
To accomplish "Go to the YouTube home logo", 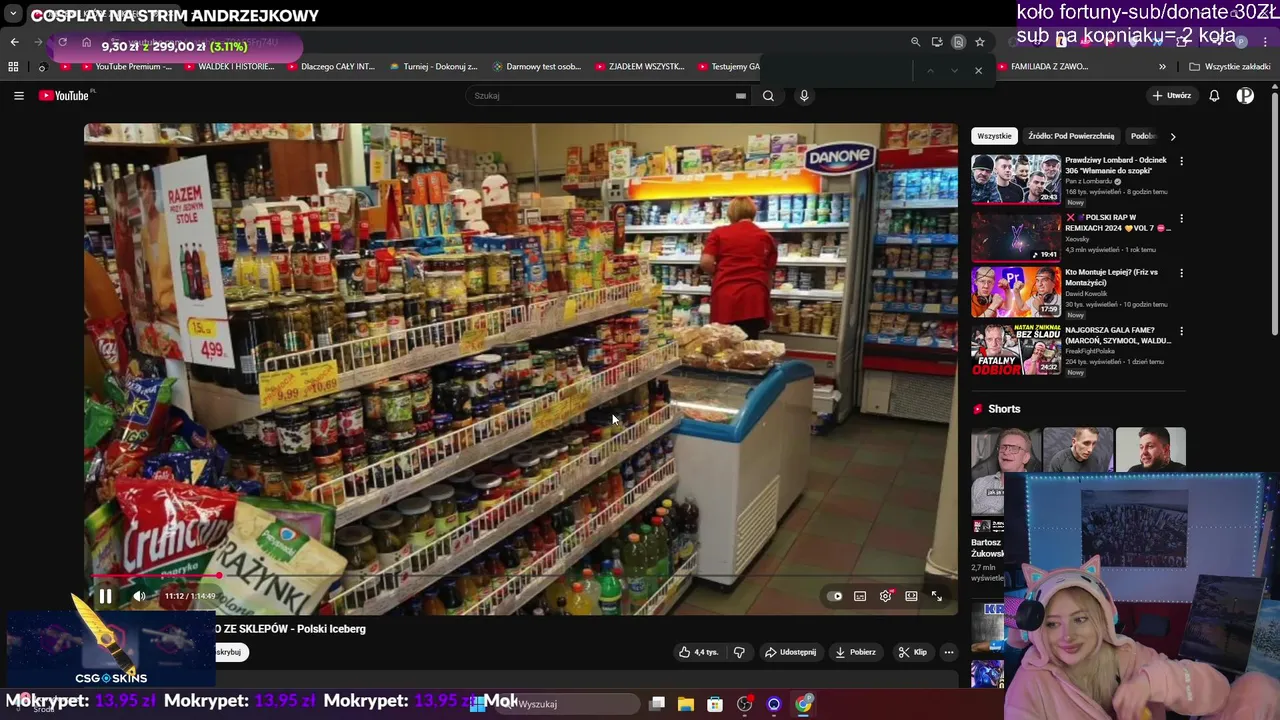I will click(66, 96).
